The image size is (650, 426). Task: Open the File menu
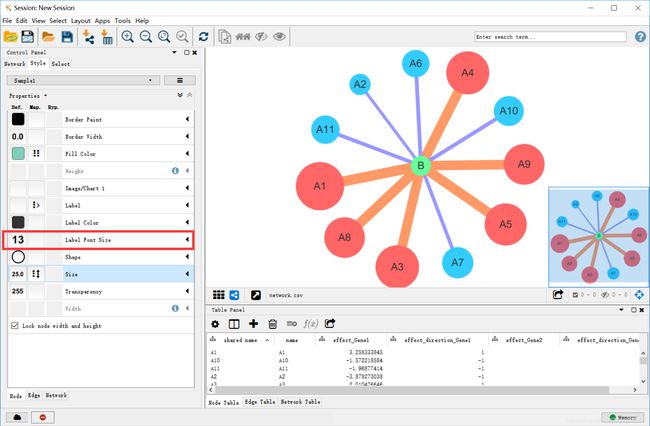click(7, 21)
